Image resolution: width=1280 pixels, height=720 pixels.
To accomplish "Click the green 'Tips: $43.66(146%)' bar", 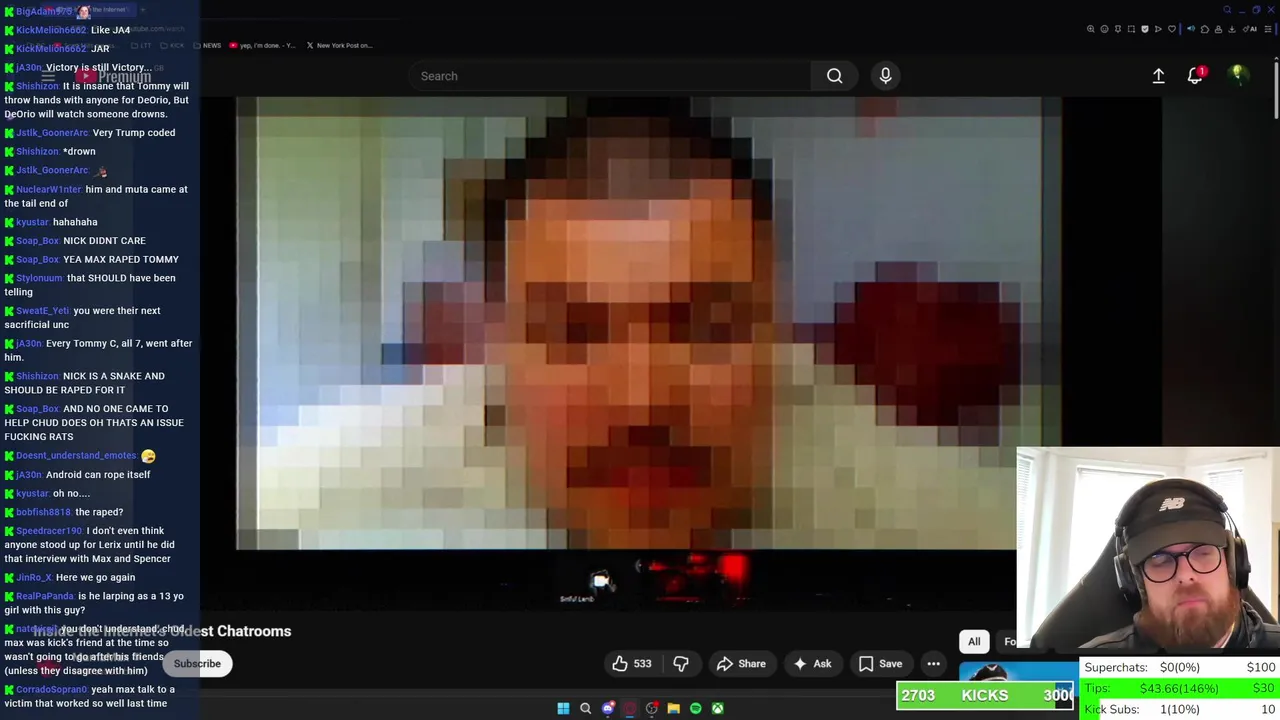I will click(1180, 688).
